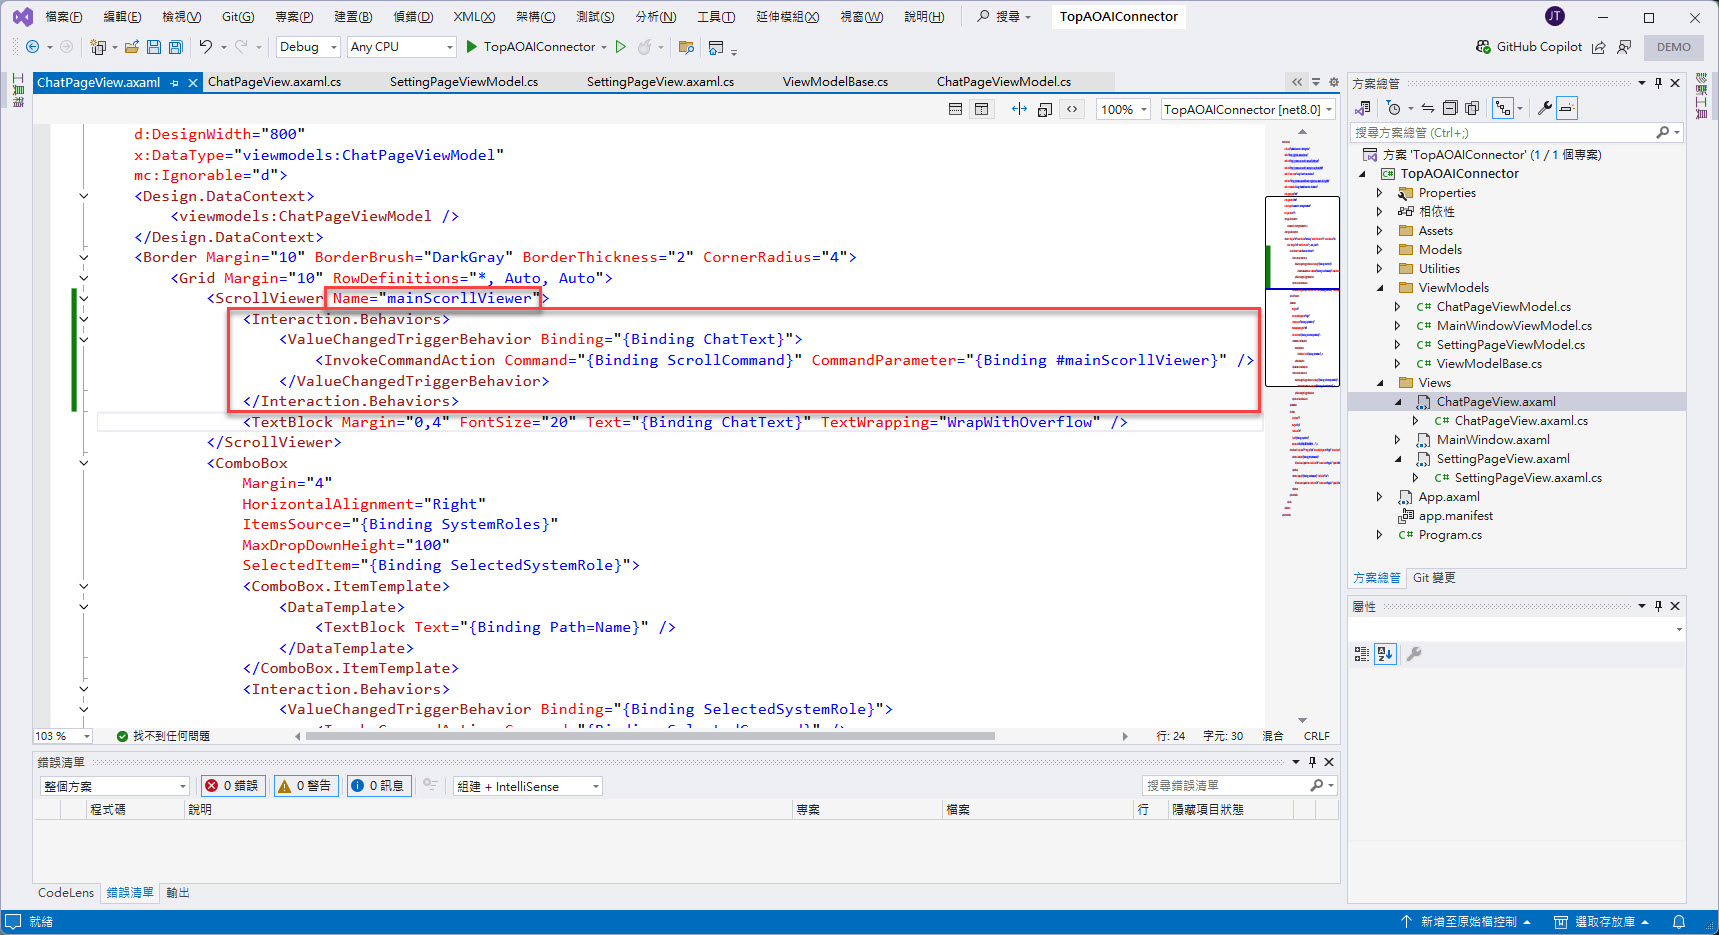
Task: Click the horizontal split view icon
Action: [956, 109]
